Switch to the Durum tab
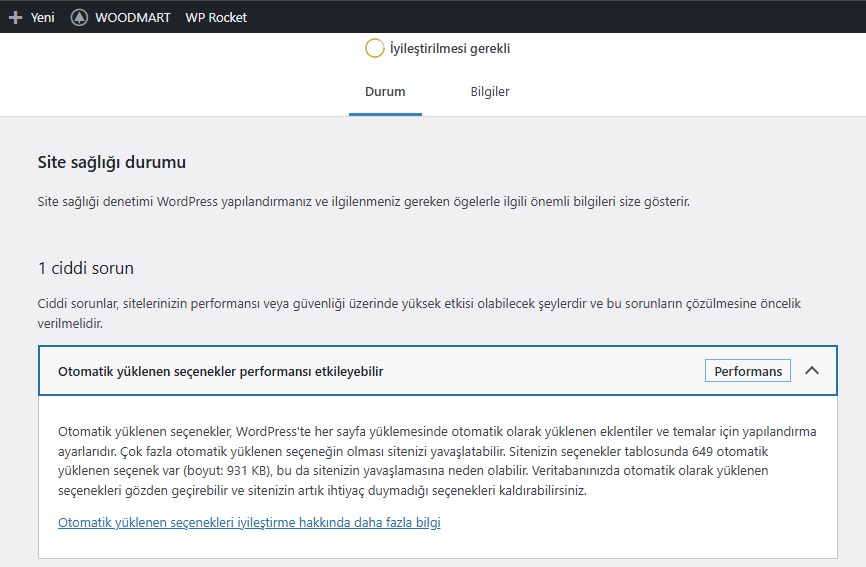866x567 pixels. coord(385,92)
